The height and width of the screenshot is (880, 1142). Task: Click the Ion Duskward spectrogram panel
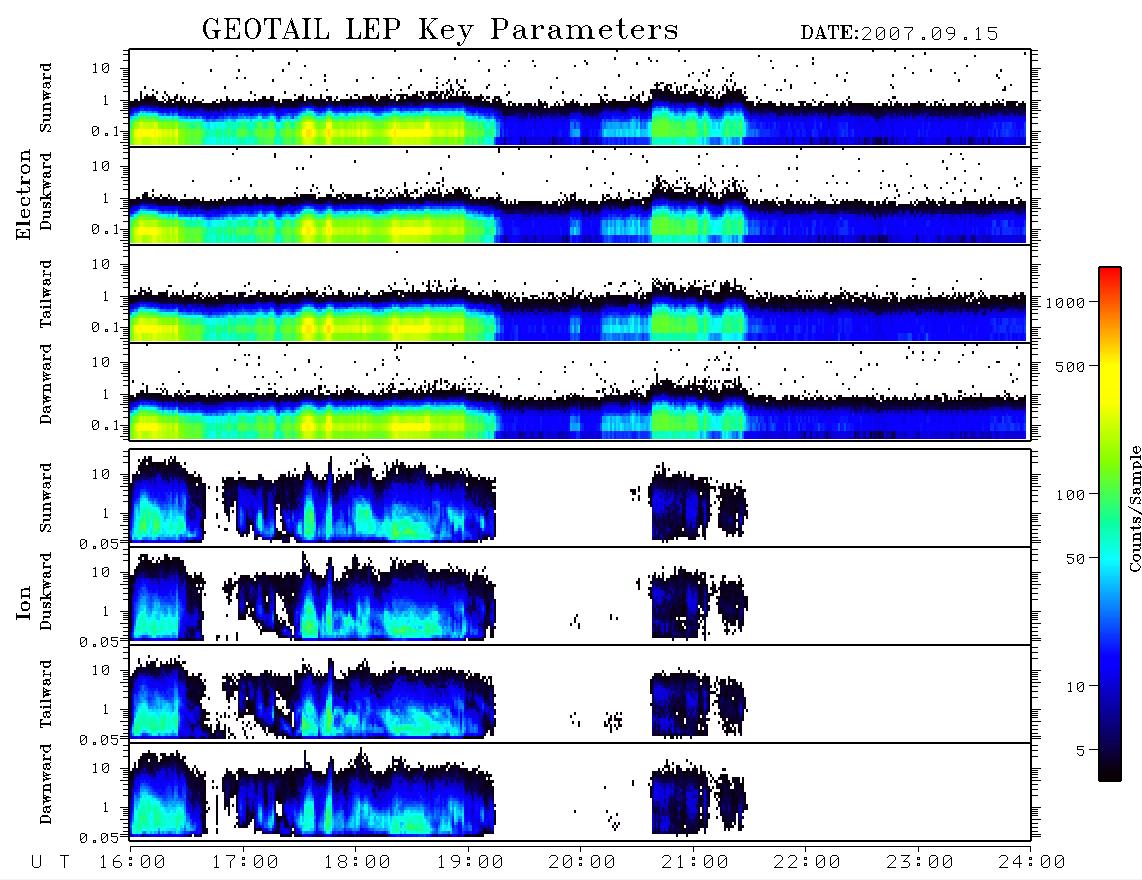coord(580,596)
